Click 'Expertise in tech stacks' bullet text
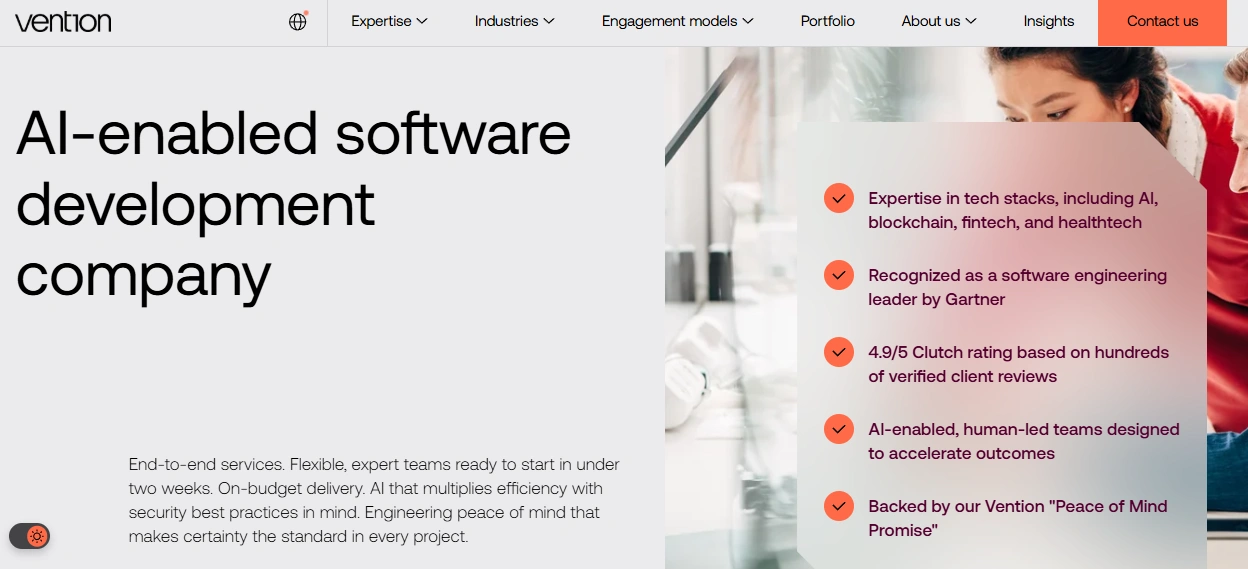The width and height of the screenshot is (1248, 569). 1013,210
